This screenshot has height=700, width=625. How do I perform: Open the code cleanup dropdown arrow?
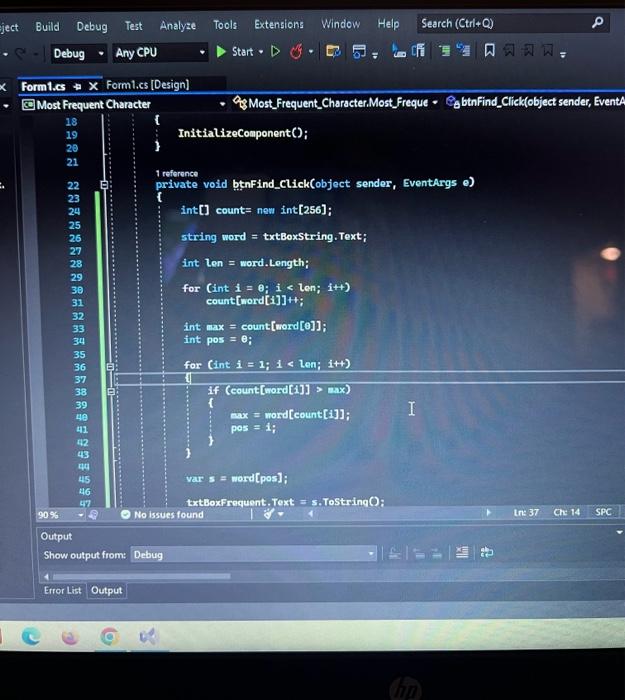pyautogui.click(x=281, y=514)
